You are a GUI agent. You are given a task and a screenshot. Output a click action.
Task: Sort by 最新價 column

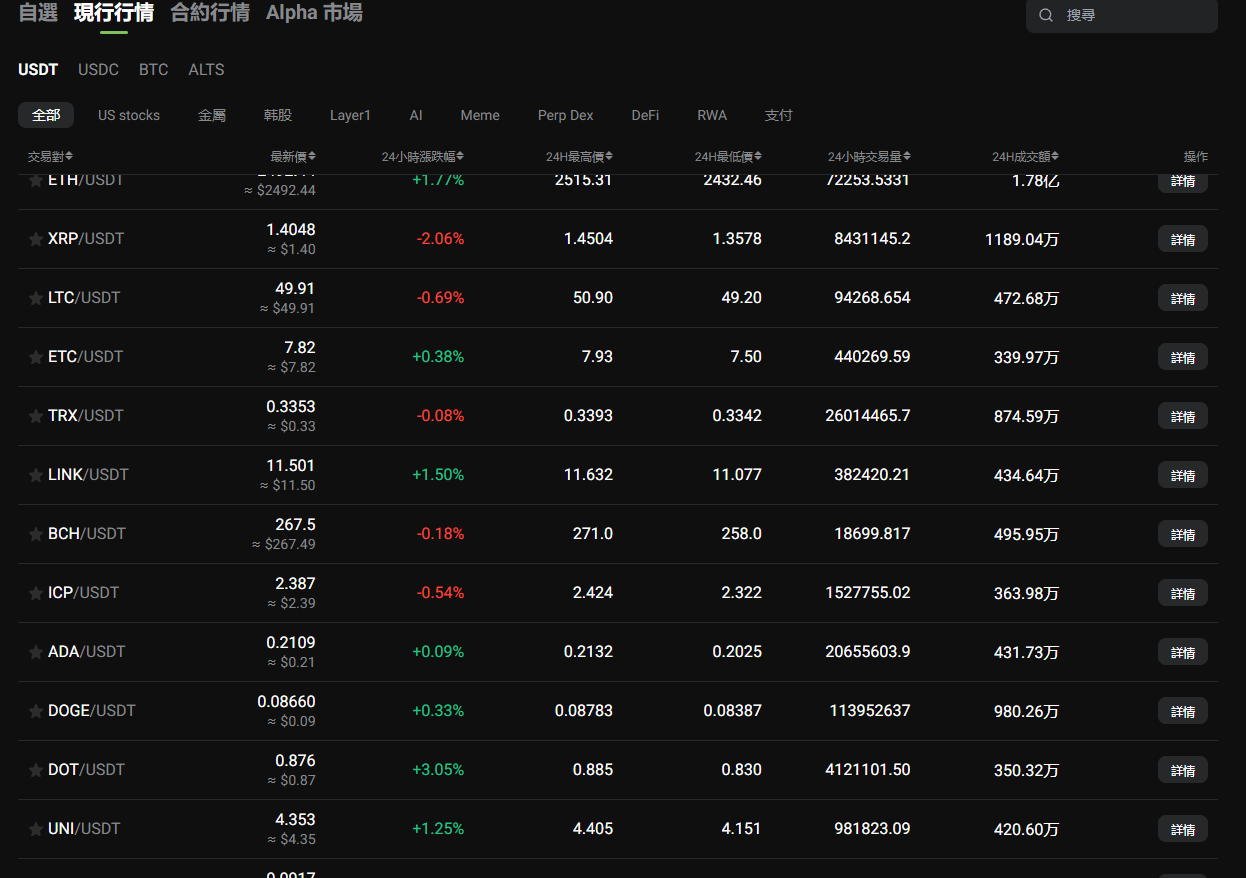(293, 156)
